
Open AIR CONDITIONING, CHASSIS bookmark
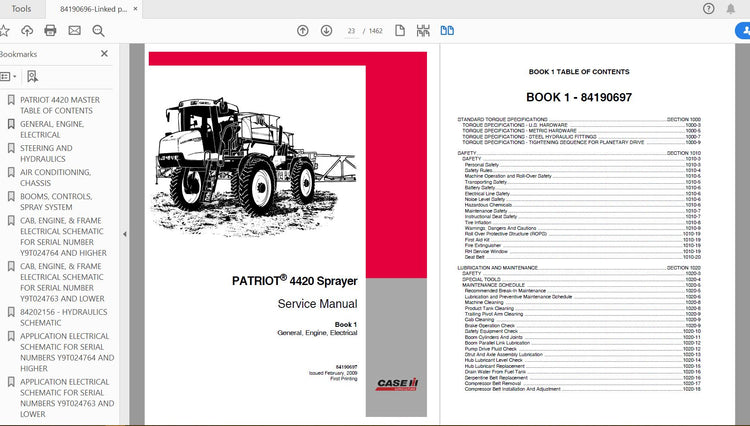pyautogui.click(x=55, y=177)
